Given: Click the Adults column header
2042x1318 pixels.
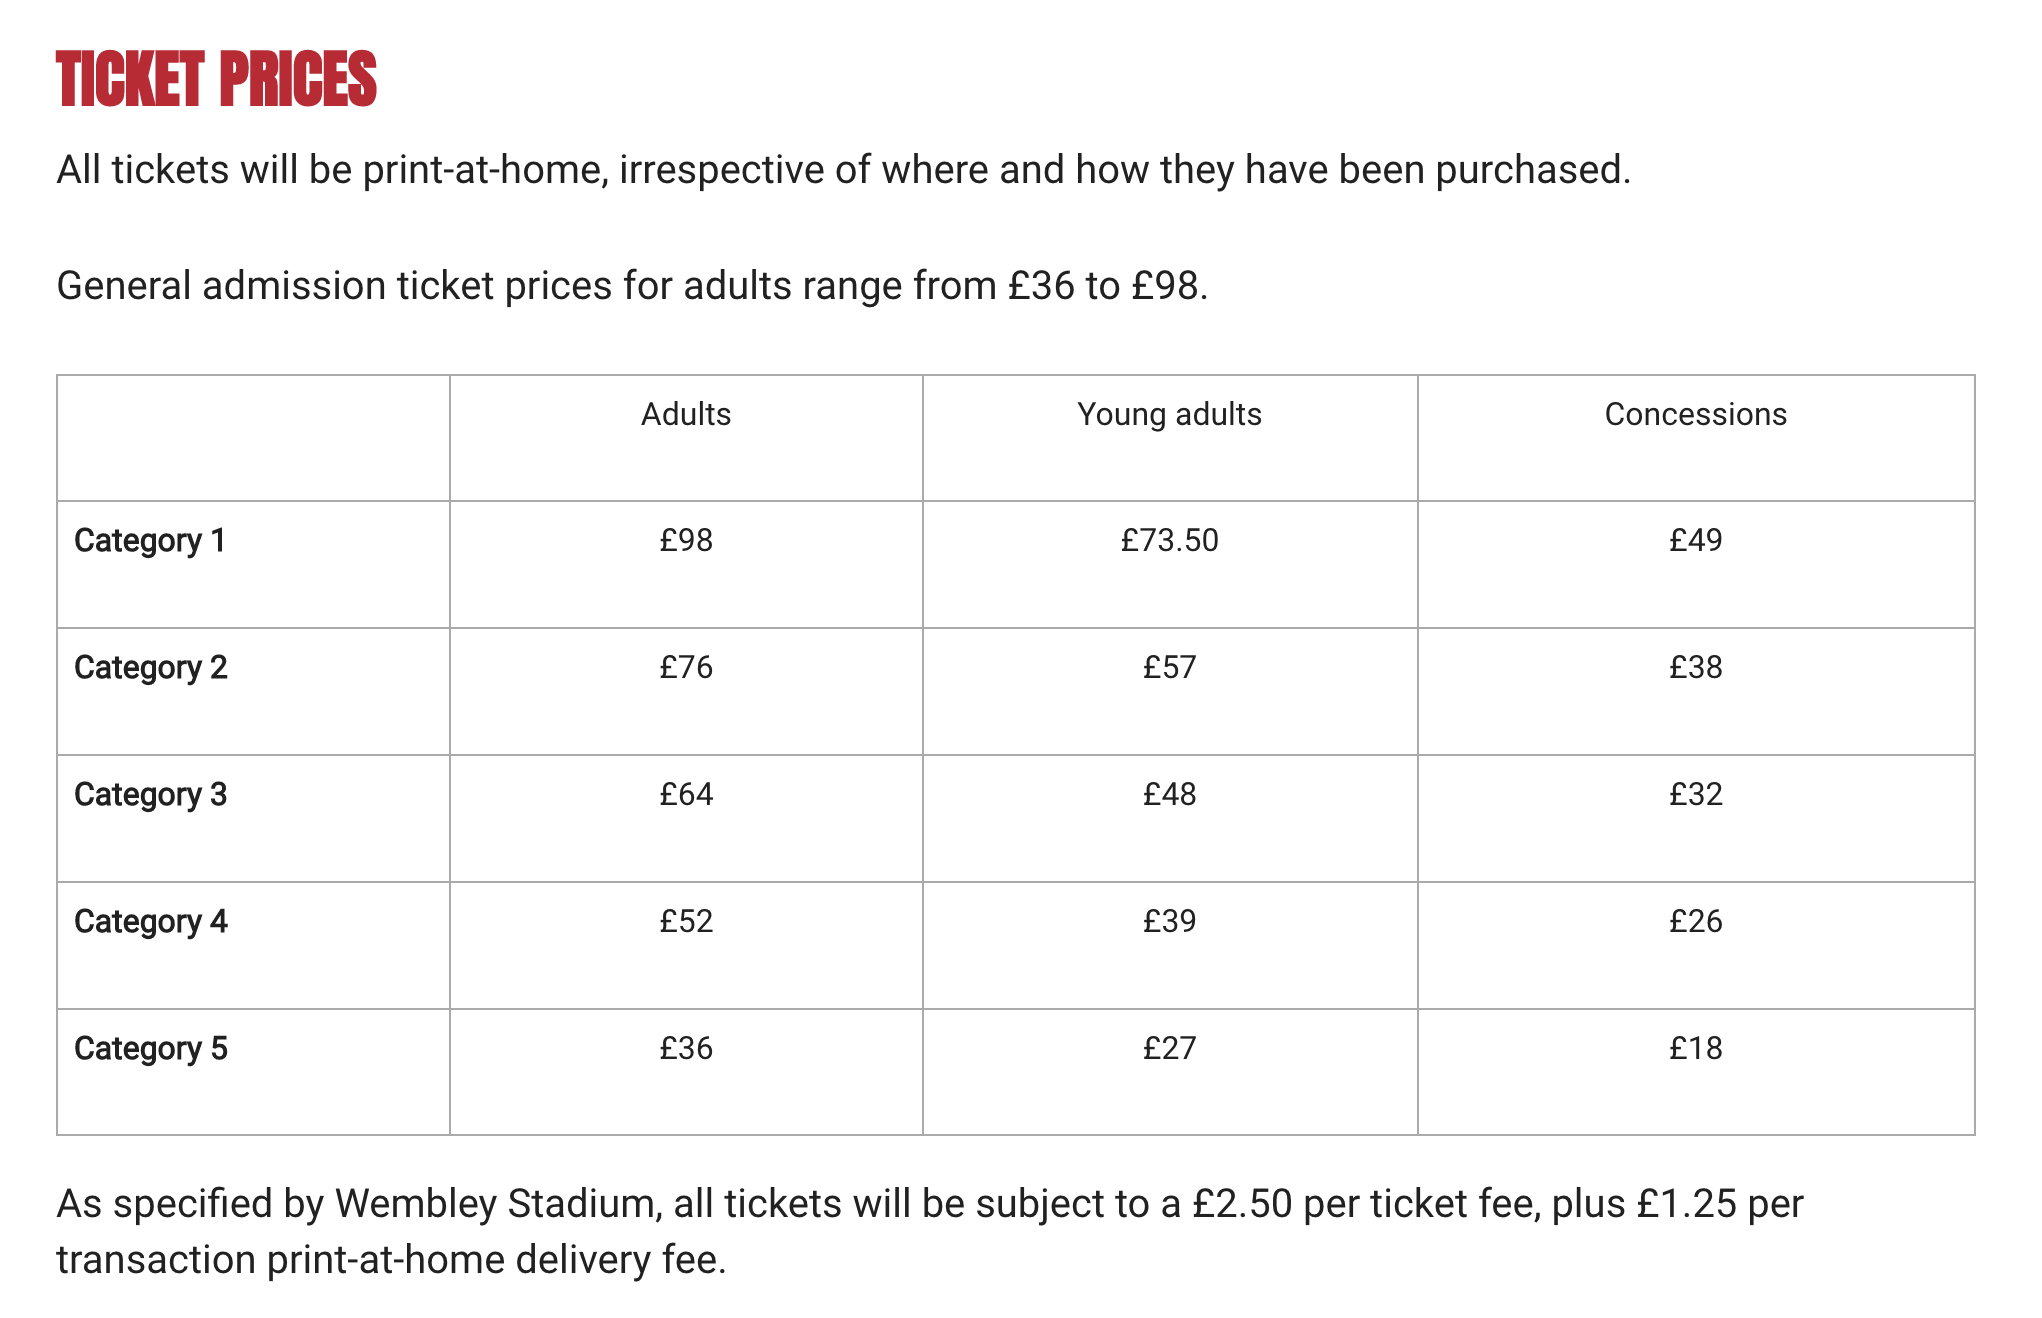Looking at the screenshot, I should coord(686,414).
